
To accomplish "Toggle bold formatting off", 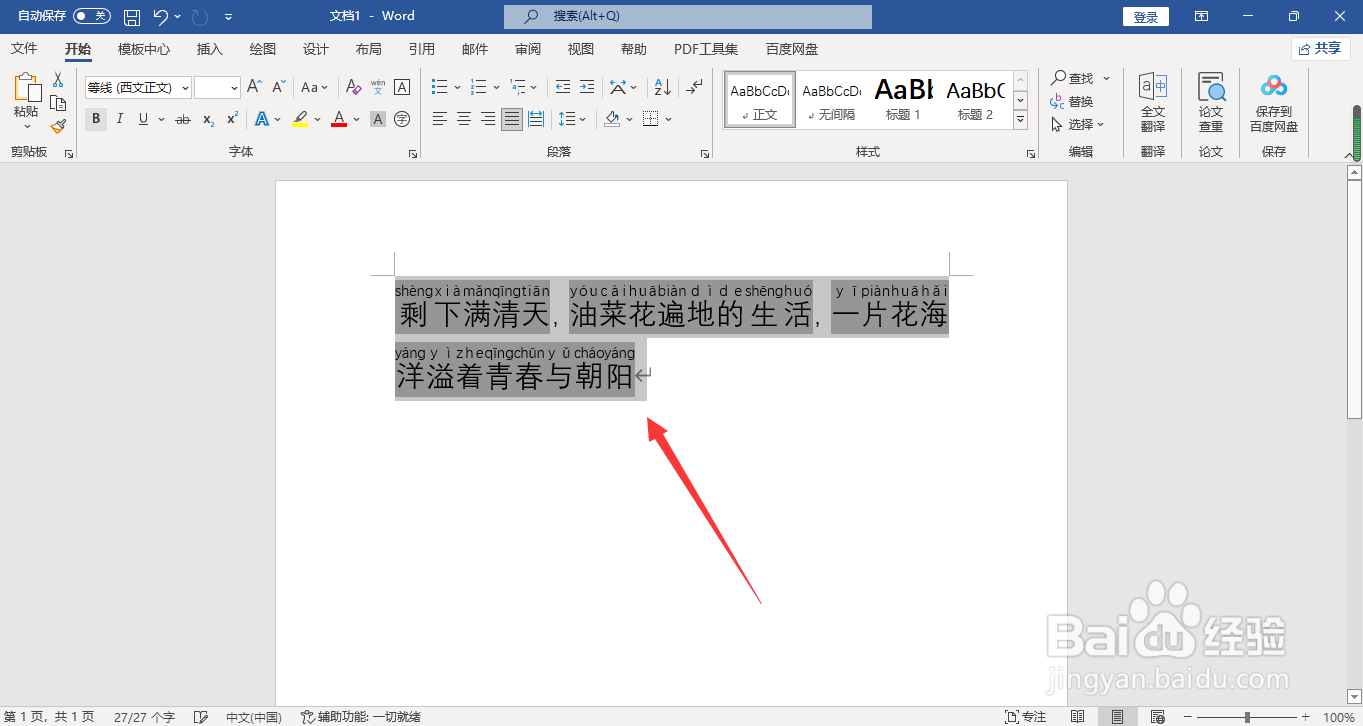I will pos(95,119).
